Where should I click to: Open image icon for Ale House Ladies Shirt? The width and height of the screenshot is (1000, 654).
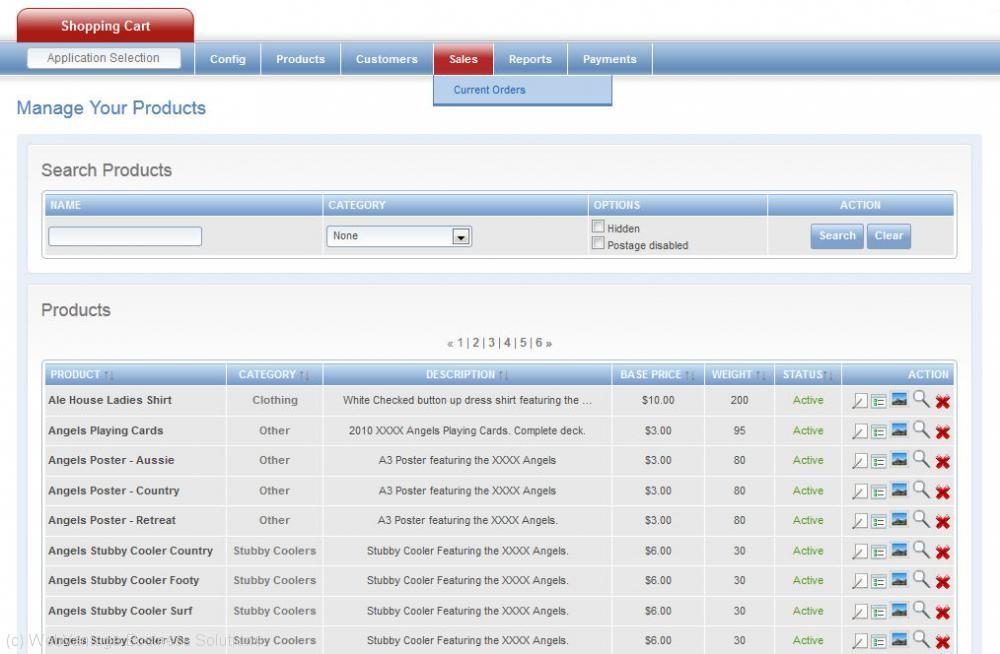point(900,400)
